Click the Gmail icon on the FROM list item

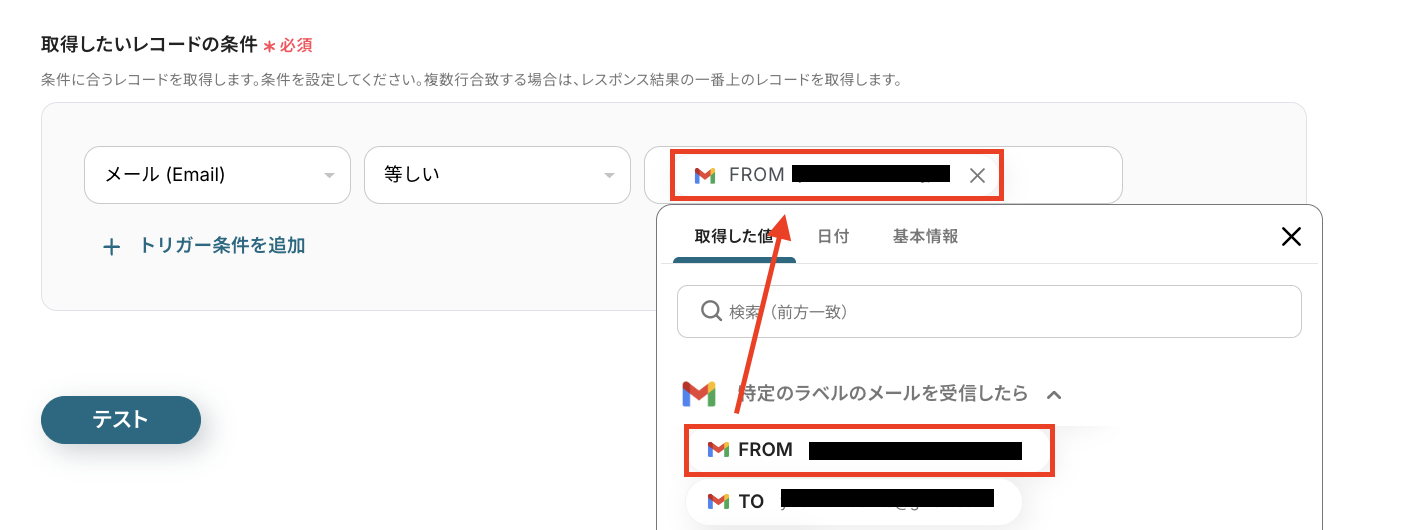718,450
